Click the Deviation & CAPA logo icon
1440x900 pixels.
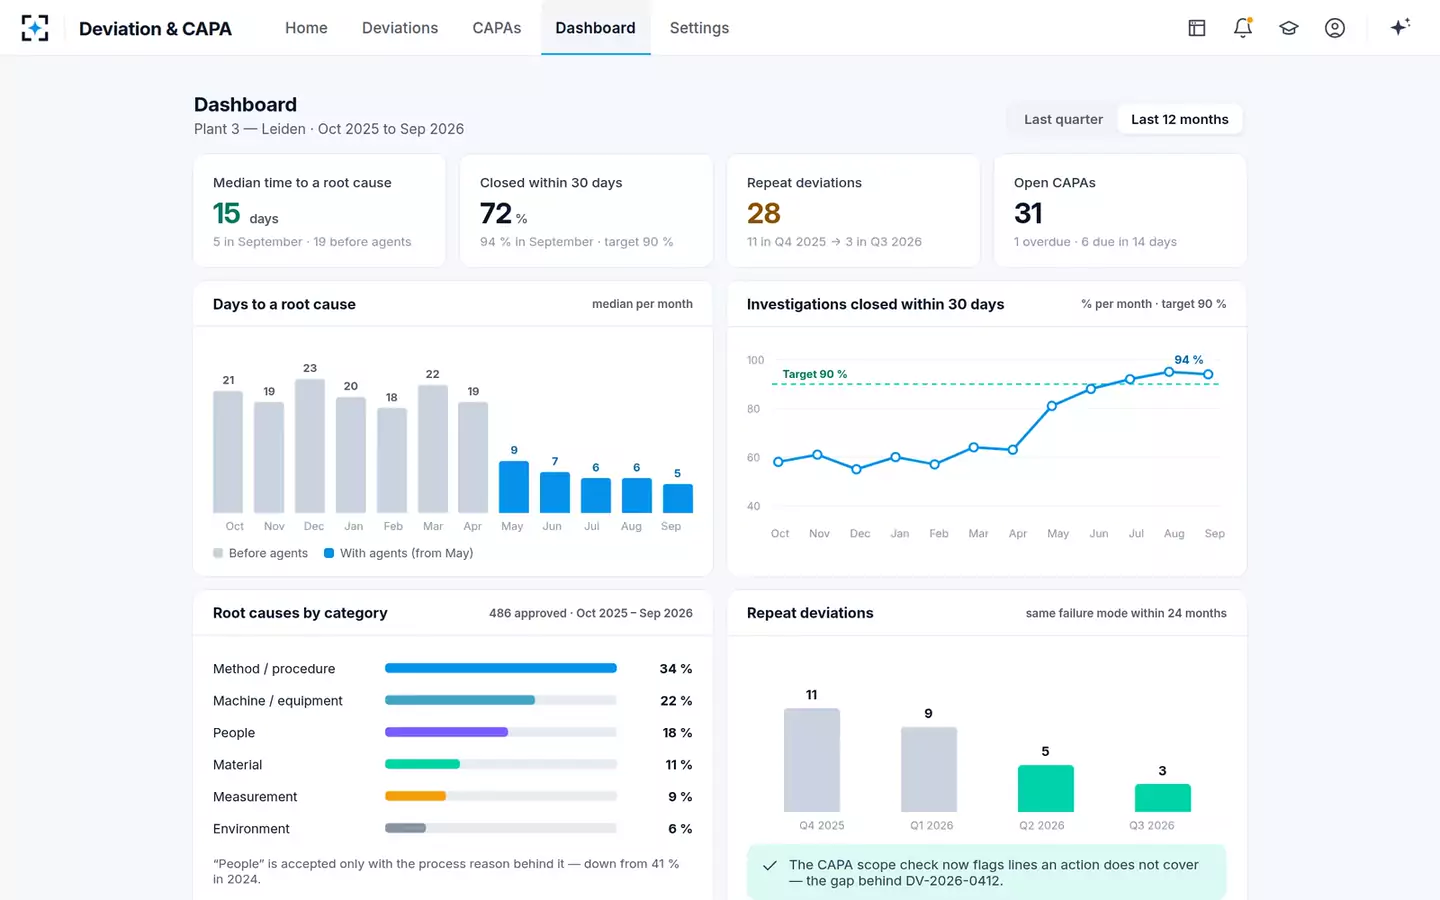[35, 28]
